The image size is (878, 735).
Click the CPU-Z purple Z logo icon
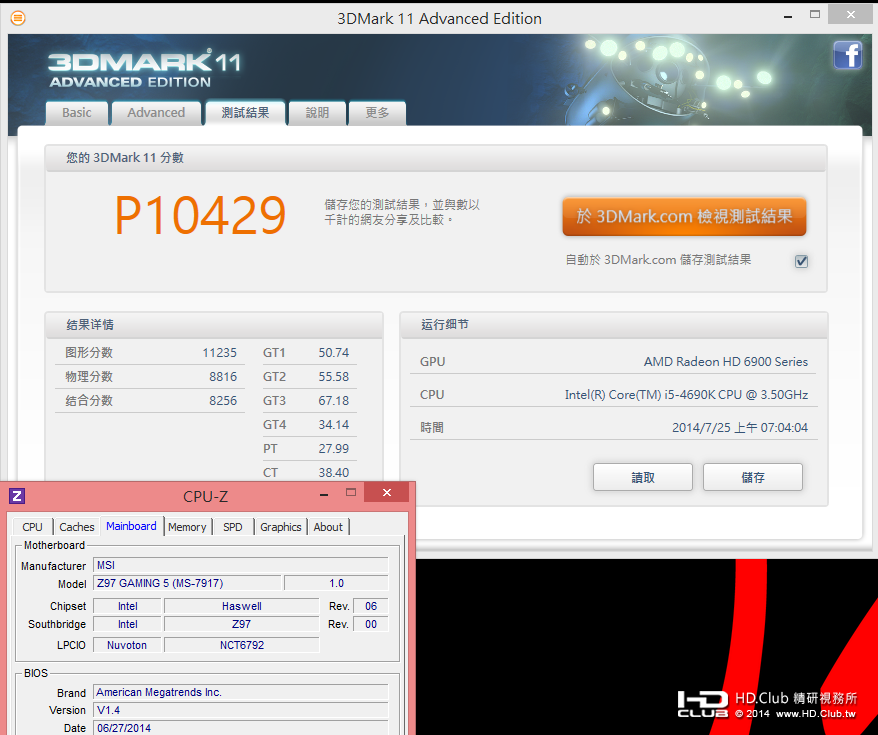(x=17, y=495)
